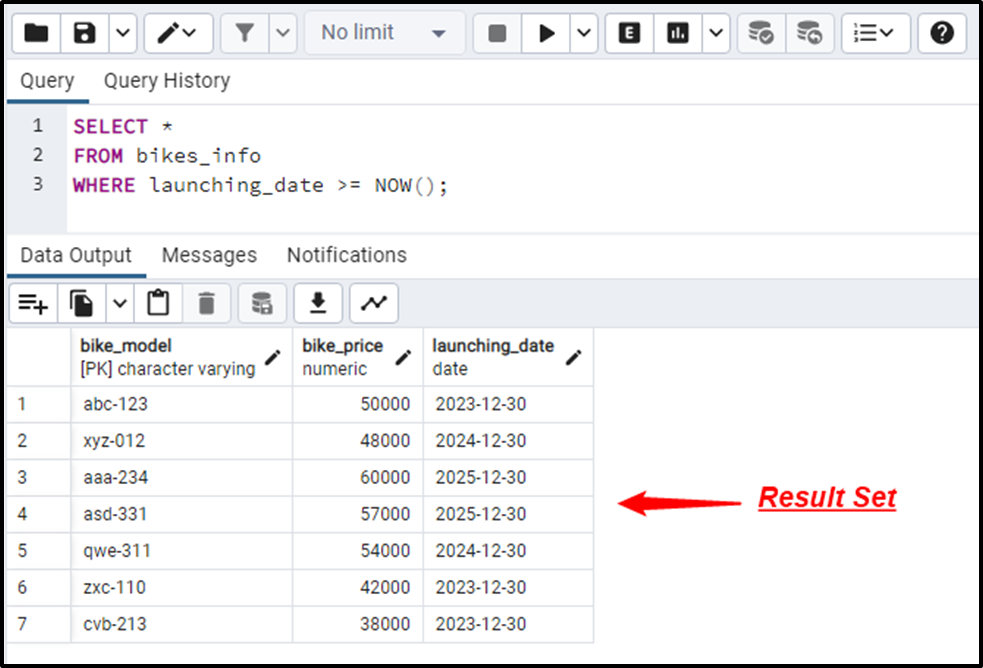
Task: Commit the current transaction
Action: click(x=761, y=33)
